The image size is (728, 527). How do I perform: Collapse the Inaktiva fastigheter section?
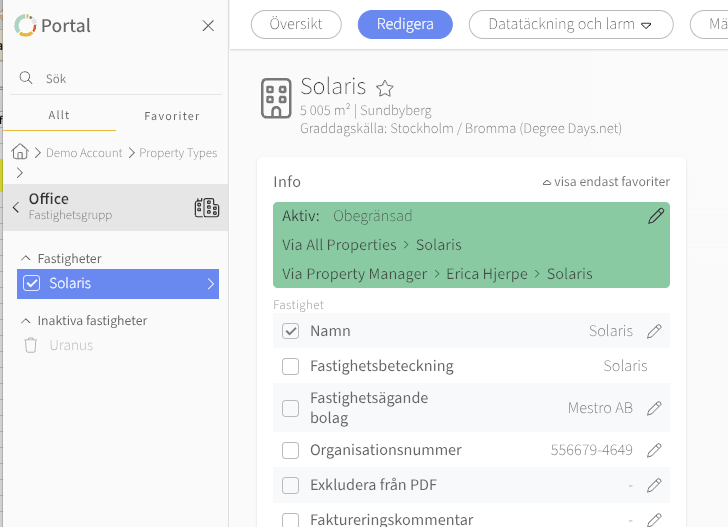(x=26, y=321)
